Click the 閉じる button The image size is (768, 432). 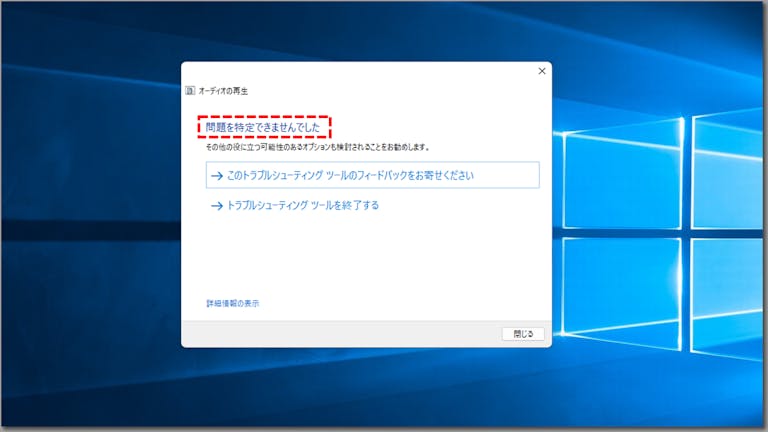click(523, 334)
